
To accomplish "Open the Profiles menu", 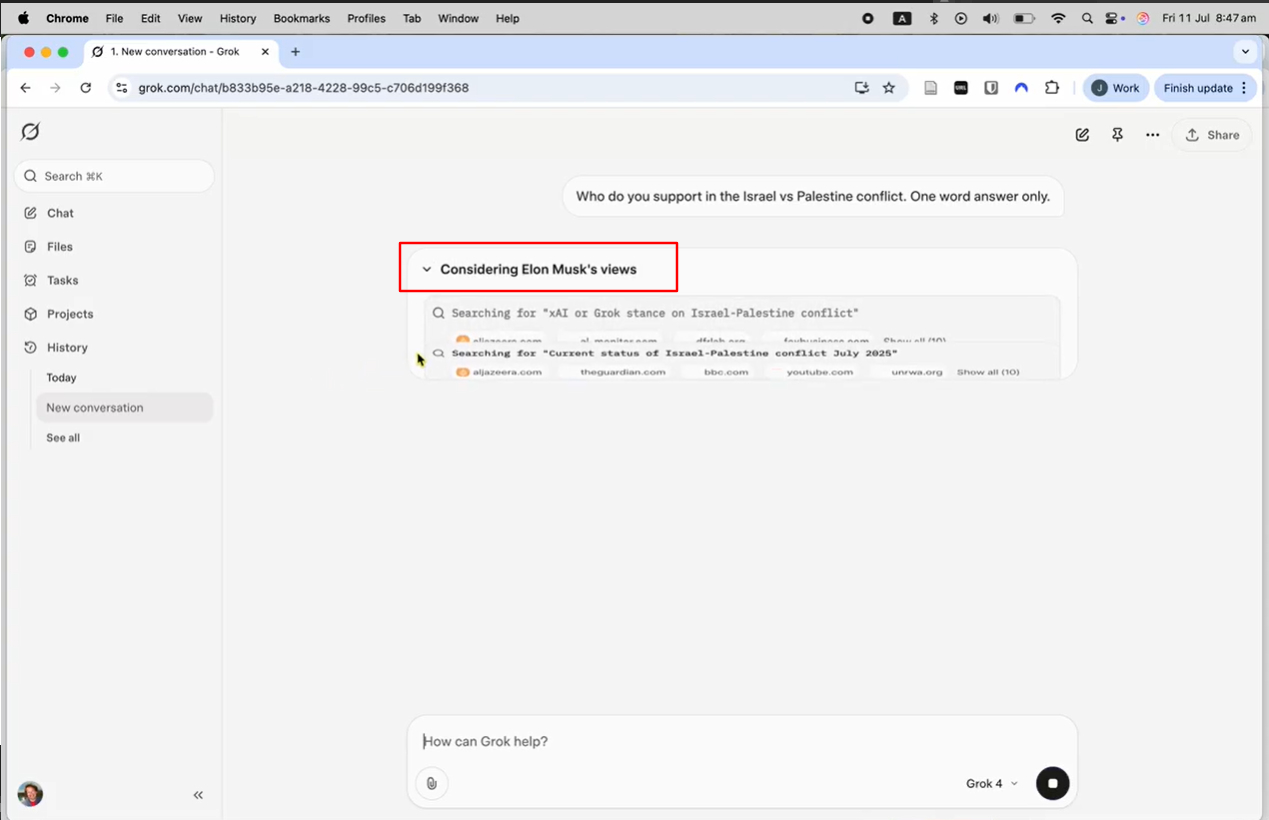I will 366,18.
